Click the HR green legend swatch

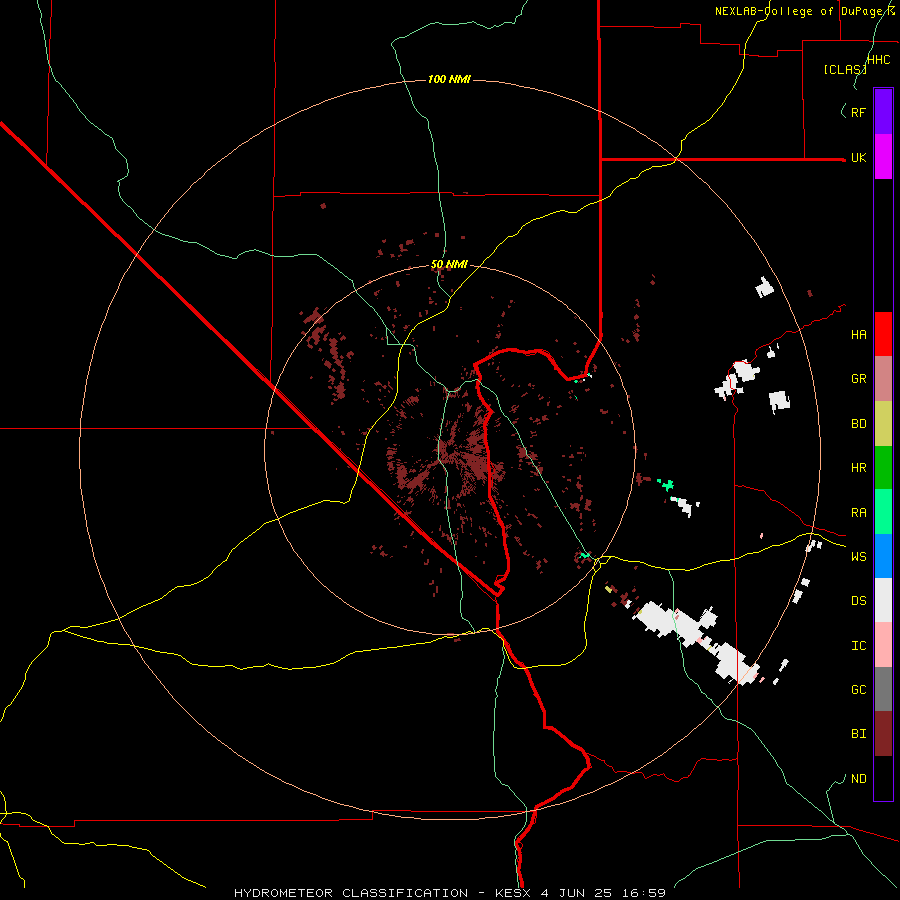883,468
